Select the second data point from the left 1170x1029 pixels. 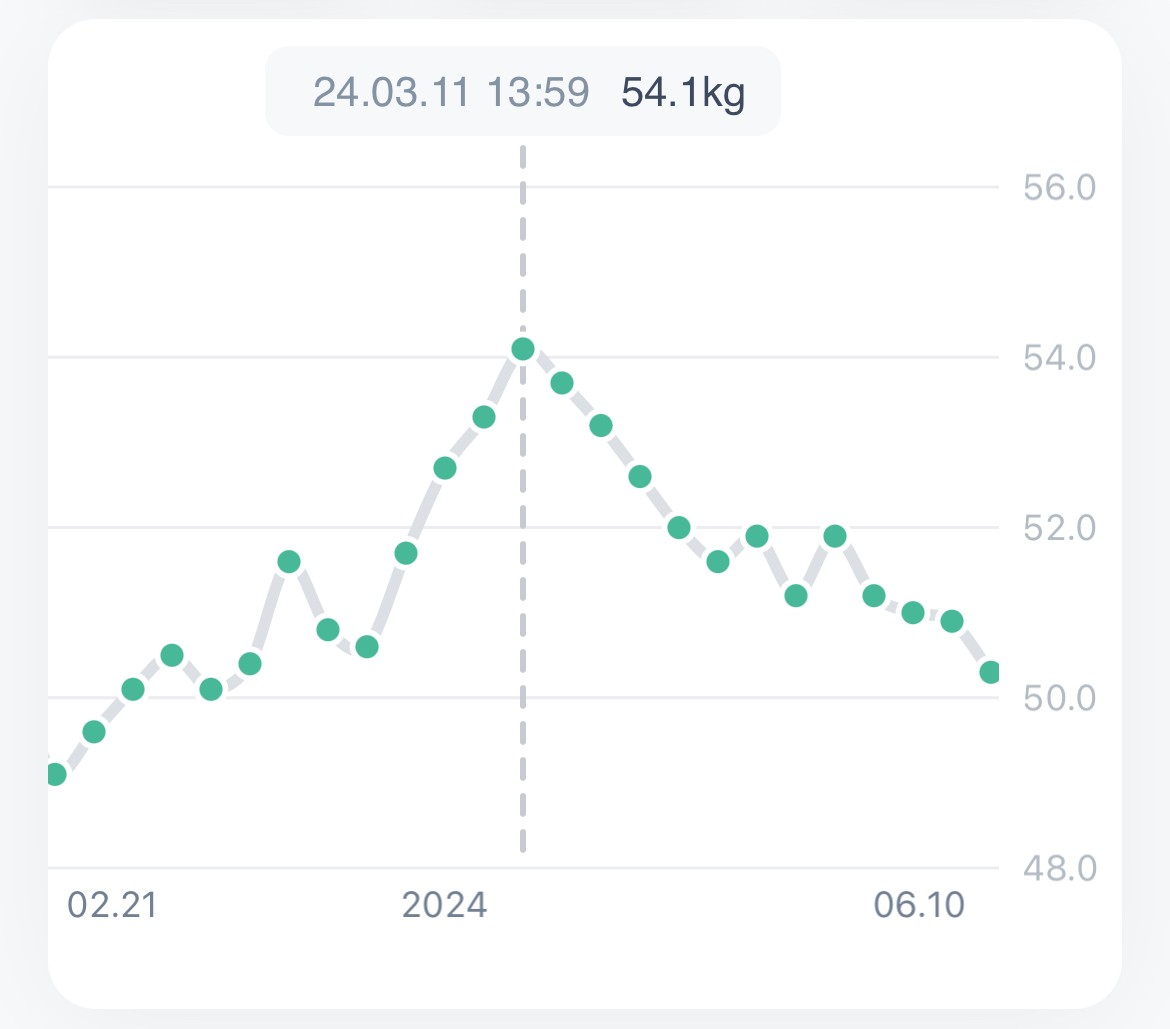94,732
